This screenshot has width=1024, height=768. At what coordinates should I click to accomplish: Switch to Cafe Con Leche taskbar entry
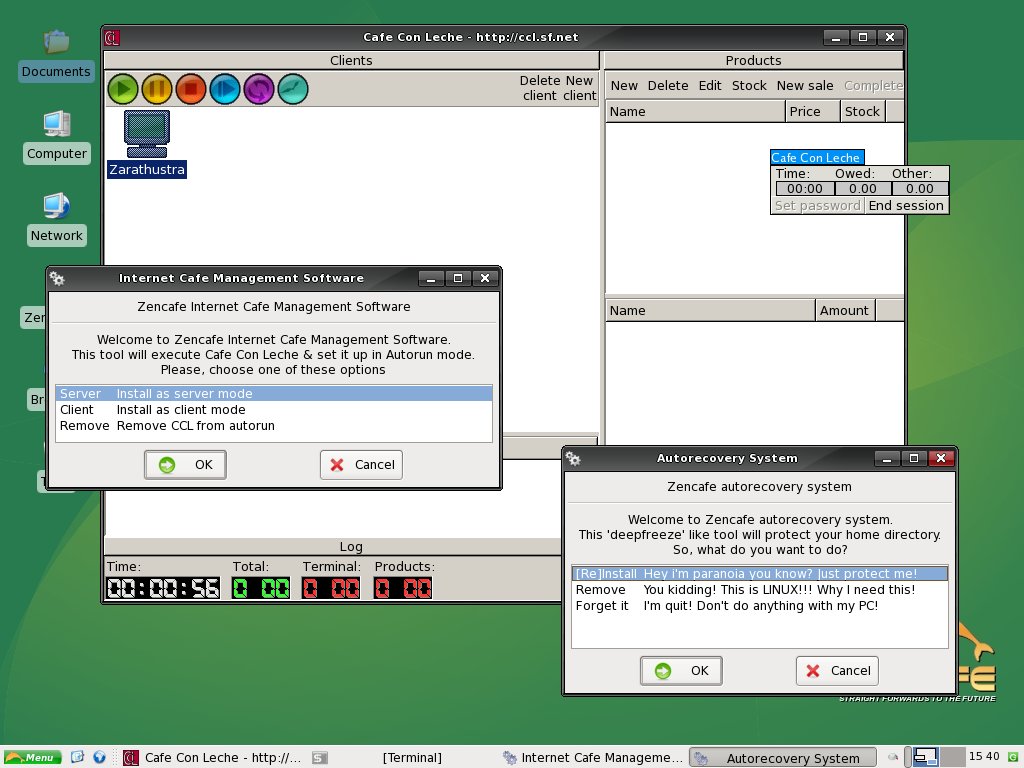212,758
